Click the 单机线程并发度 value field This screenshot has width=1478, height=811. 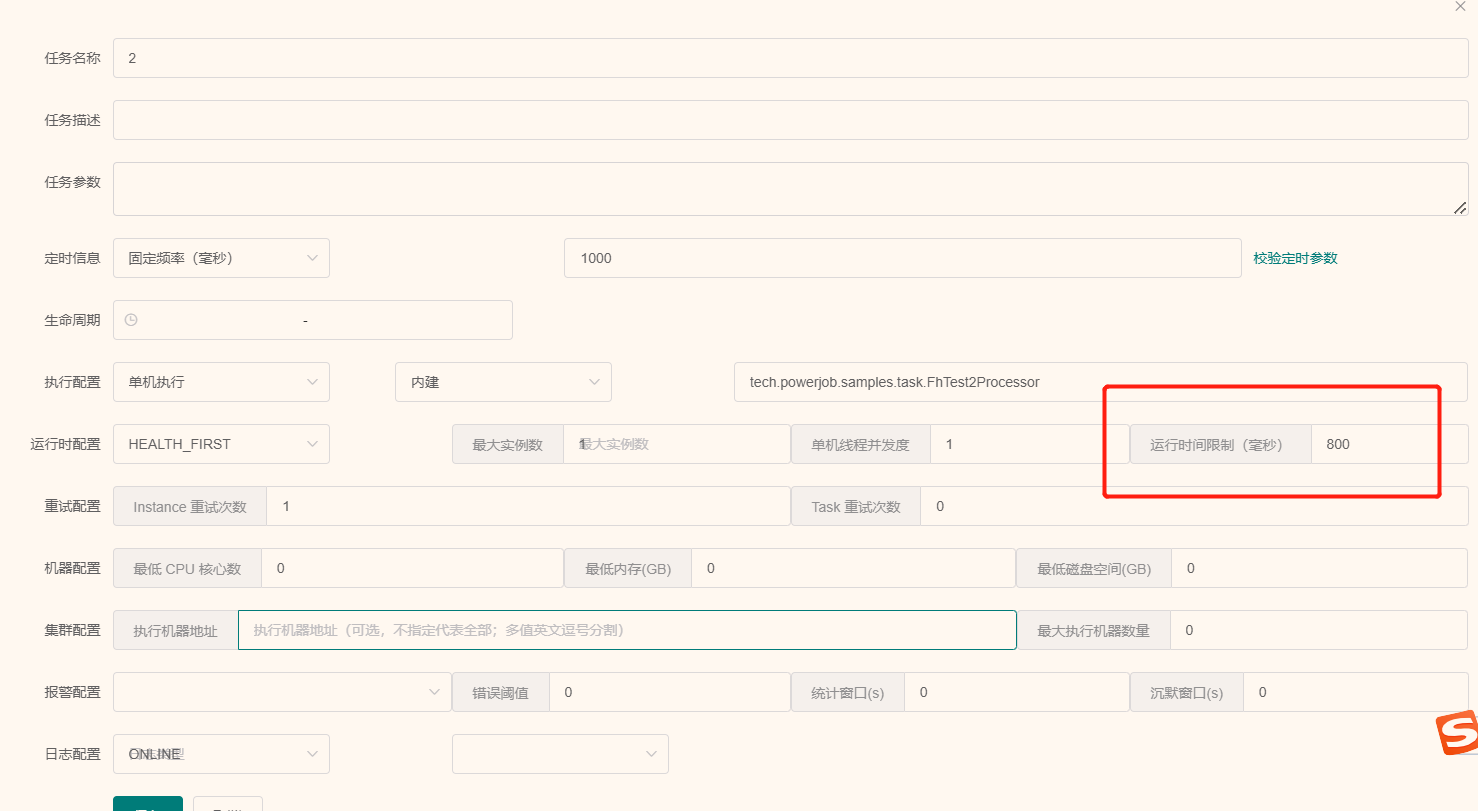coord(1030,444)
